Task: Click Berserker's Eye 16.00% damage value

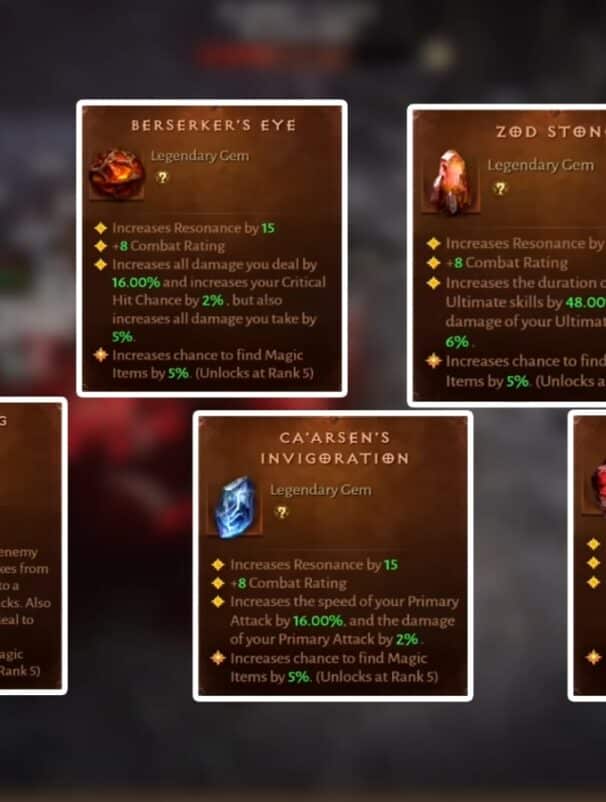Action: [136, 282]
